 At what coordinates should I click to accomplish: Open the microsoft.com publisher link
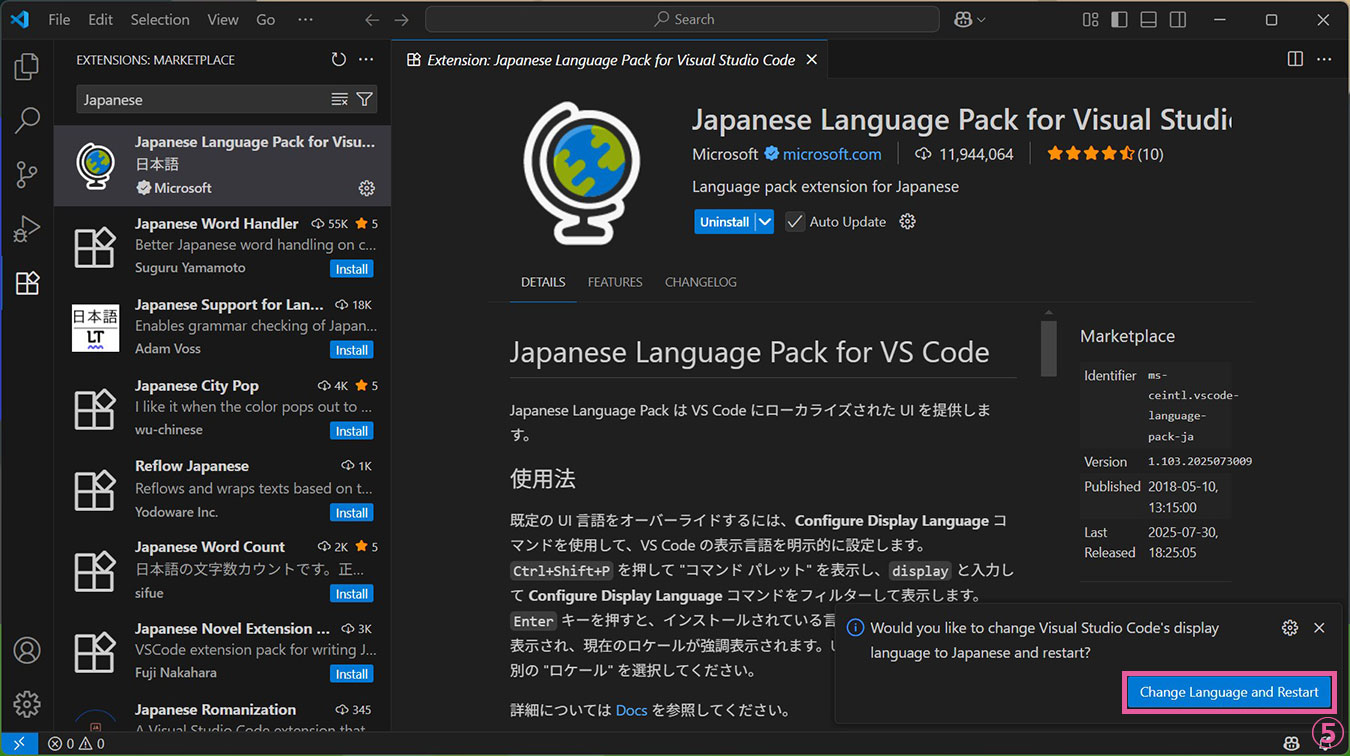(x=832, y=154)
